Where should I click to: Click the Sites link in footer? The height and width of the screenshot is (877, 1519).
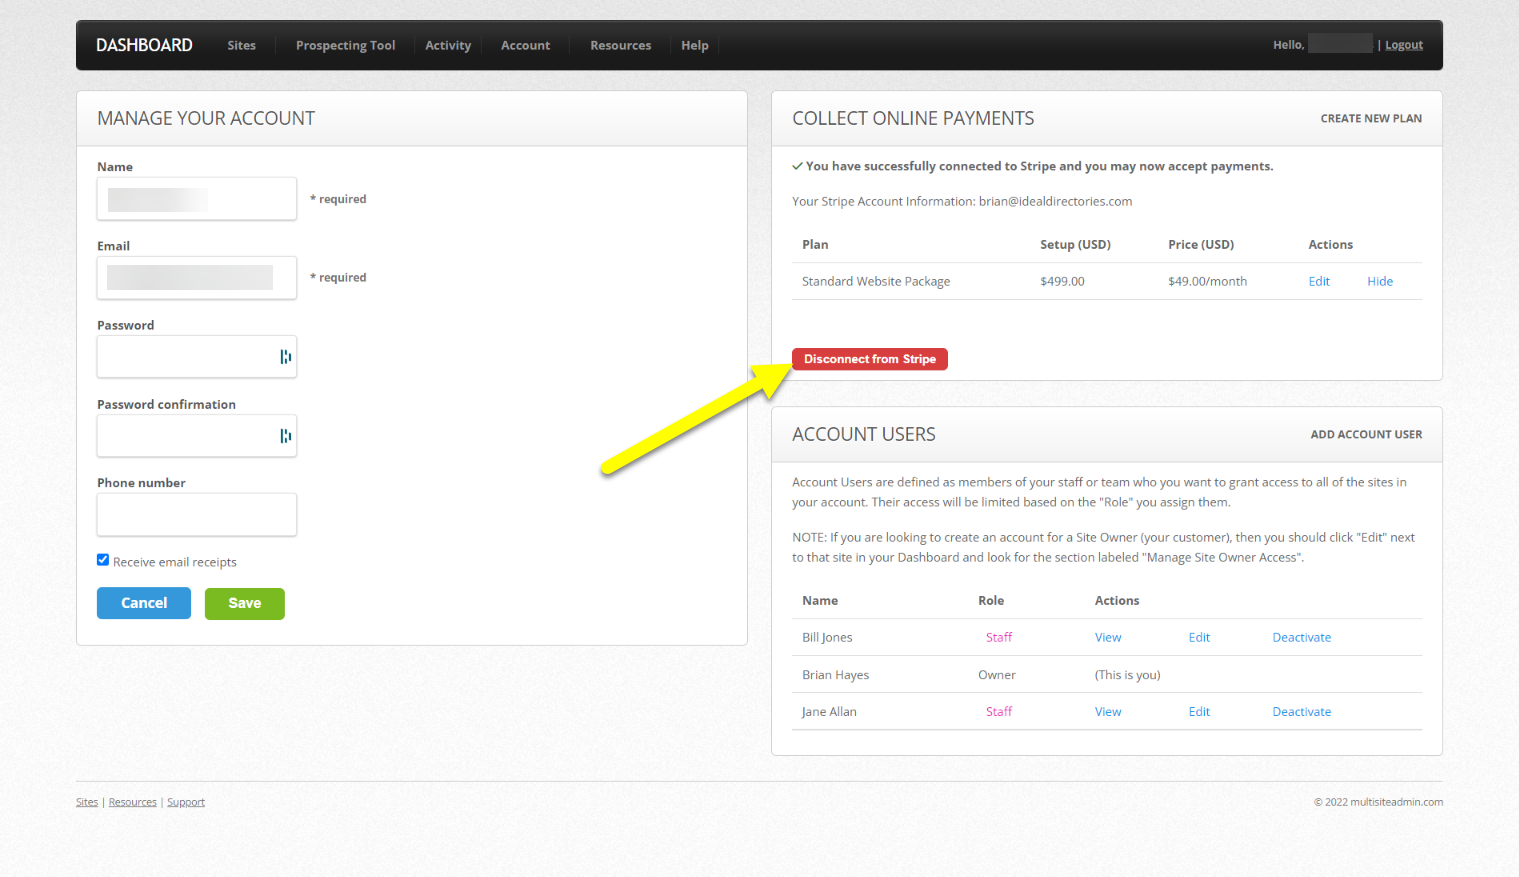[87, 802]
